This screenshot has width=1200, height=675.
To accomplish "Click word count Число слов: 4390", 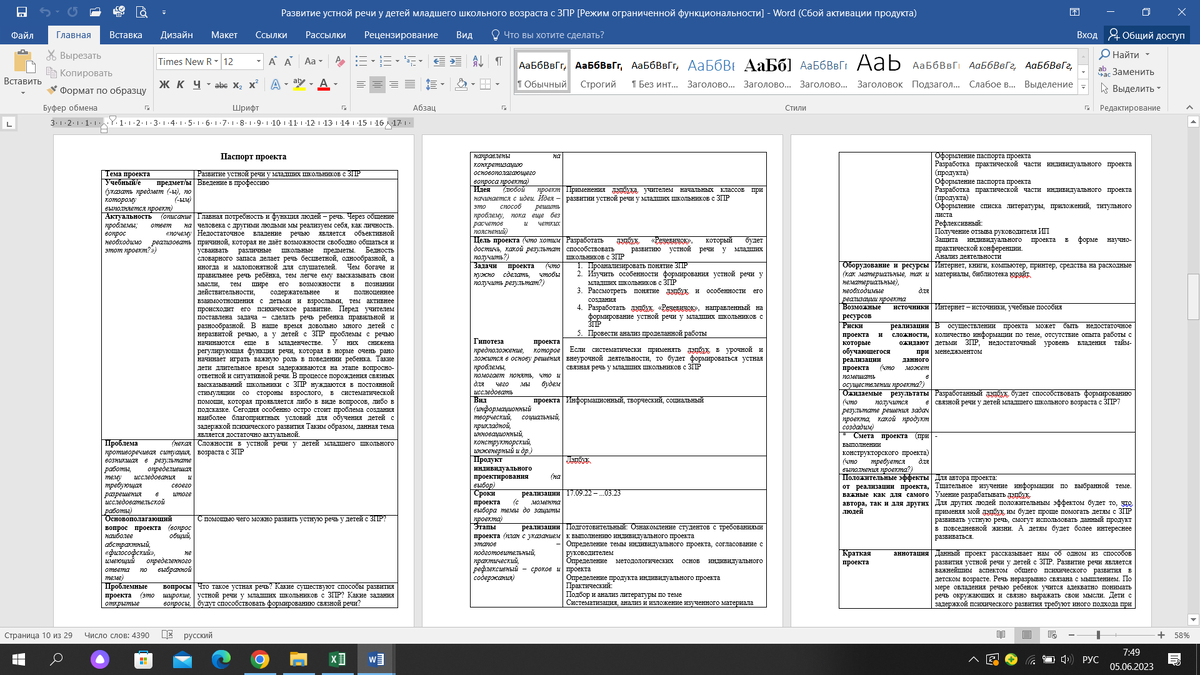I will coord(117,635).
